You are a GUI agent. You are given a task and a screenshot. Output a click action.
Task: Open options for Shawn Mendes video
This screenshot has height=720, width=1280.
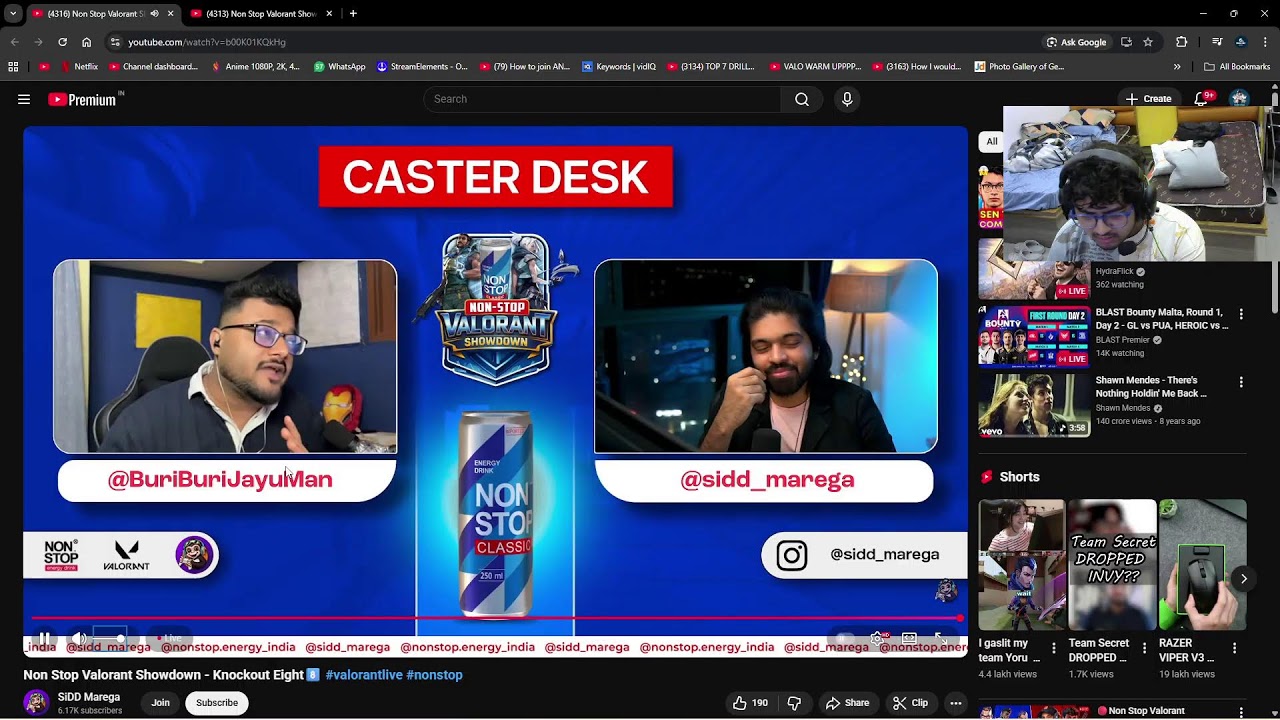1241,382
